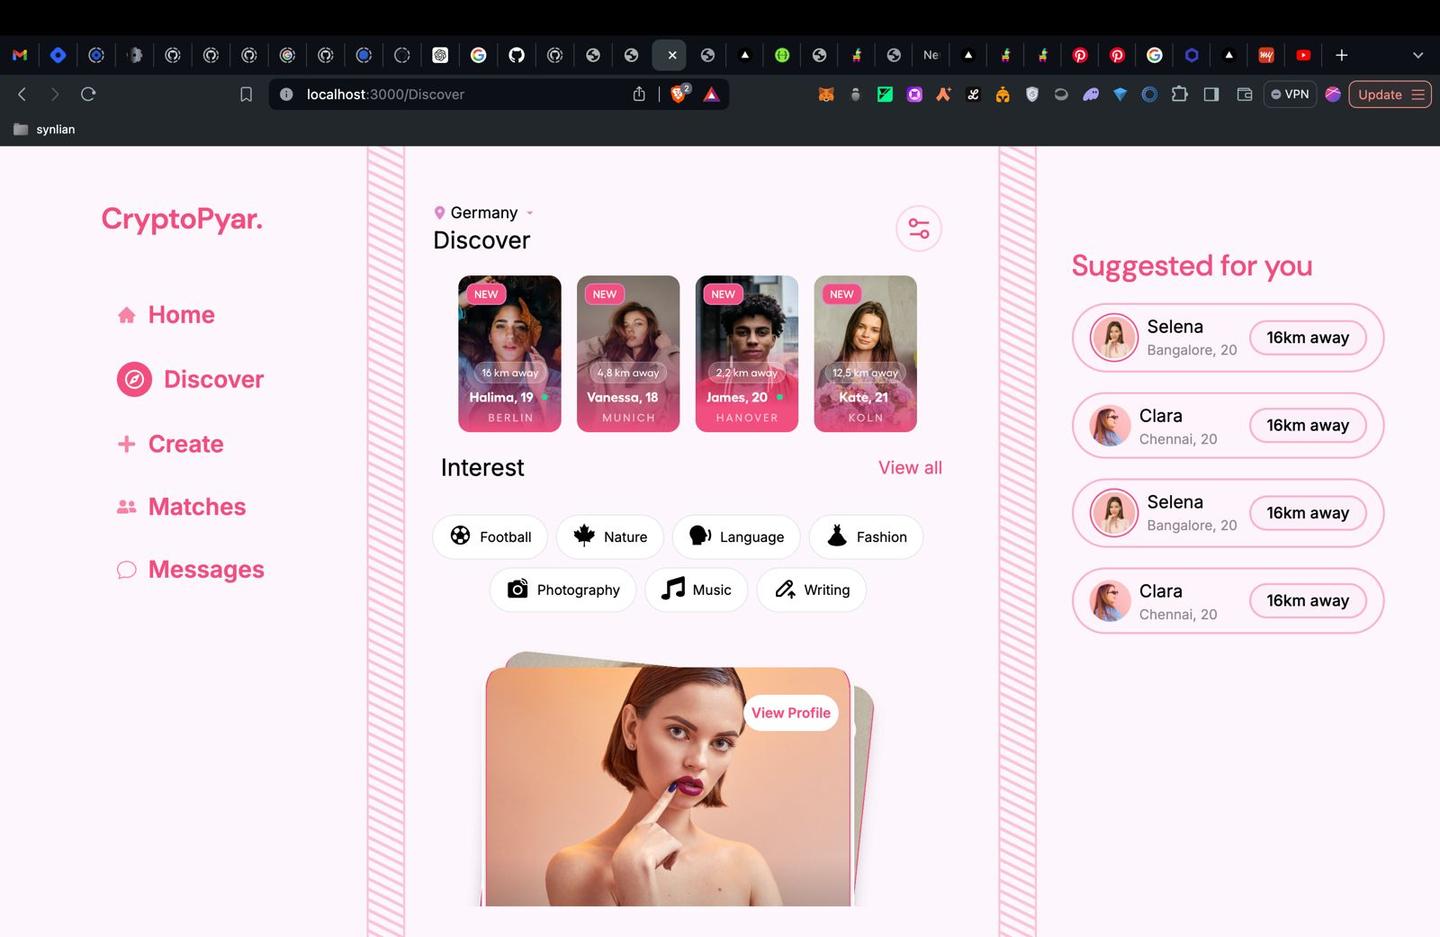Click the browser back arrow

22,94
